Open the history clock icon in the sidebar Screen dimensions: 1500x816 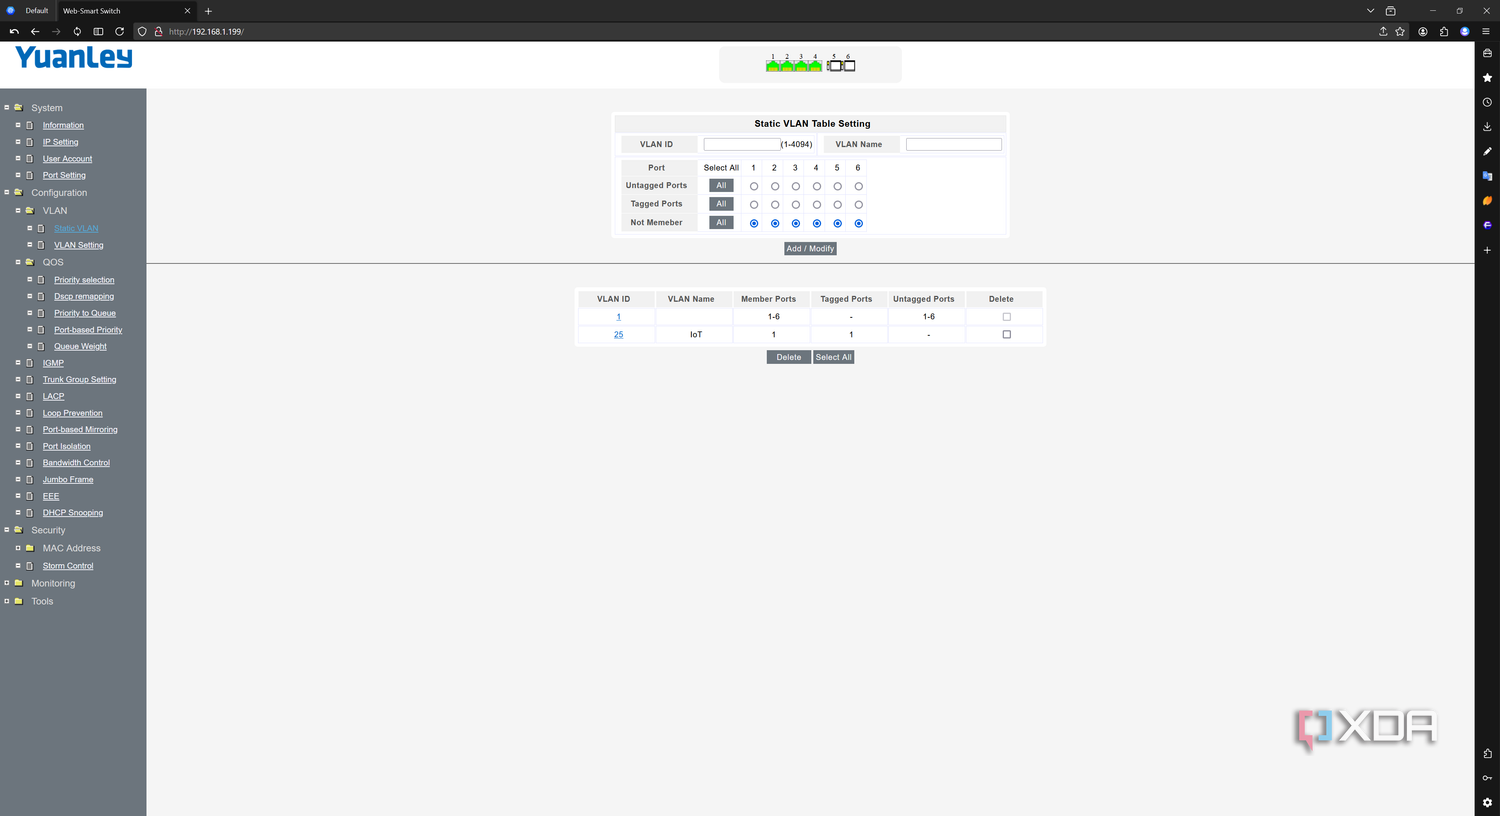coord(1487,102)
